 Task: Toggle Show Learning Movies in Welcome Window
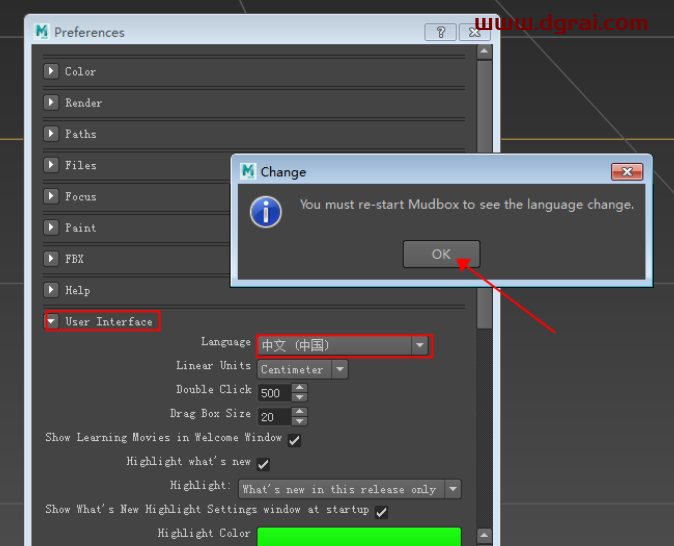[295, 440]
